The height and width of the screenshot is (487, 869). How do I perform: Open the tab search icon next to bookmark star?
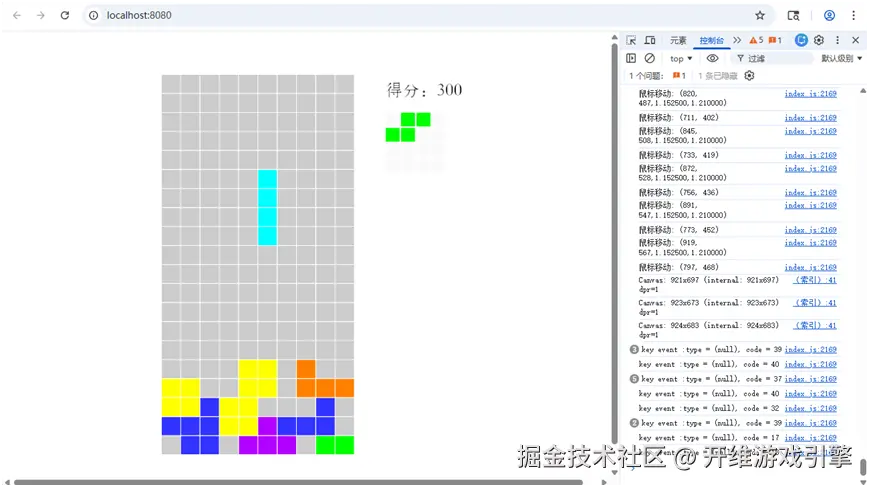coord(794,16)
